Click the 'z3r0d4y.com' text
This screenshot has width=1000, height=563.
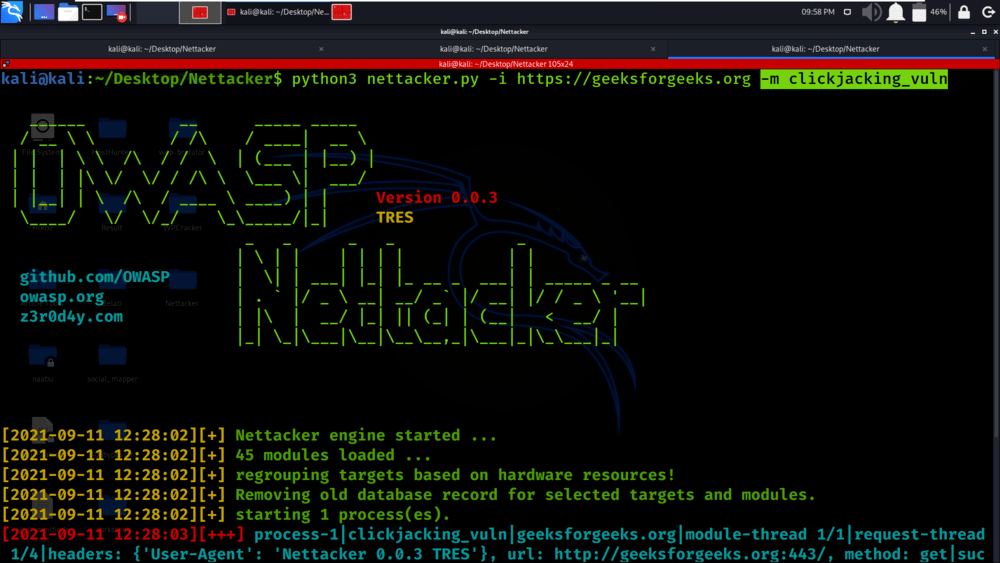71,317
